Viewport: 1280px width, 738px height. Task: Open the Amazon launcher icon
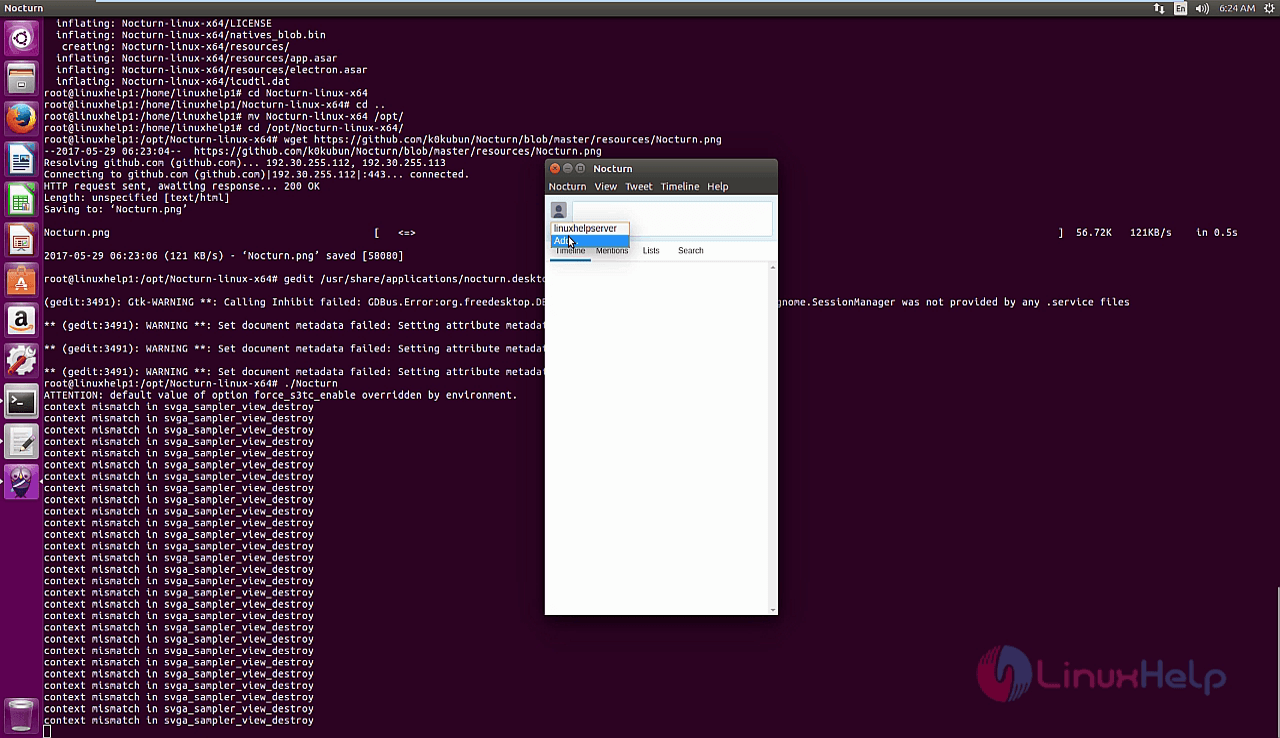(x=21, y=320)
